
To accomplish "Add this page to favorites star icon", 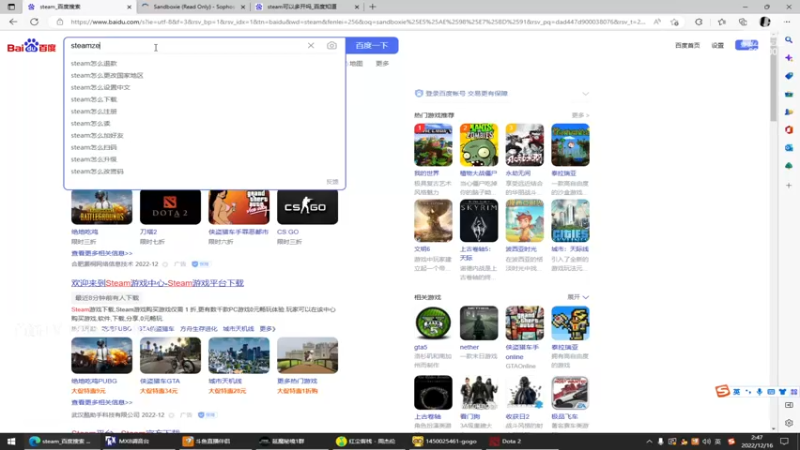I will point(674,22).
